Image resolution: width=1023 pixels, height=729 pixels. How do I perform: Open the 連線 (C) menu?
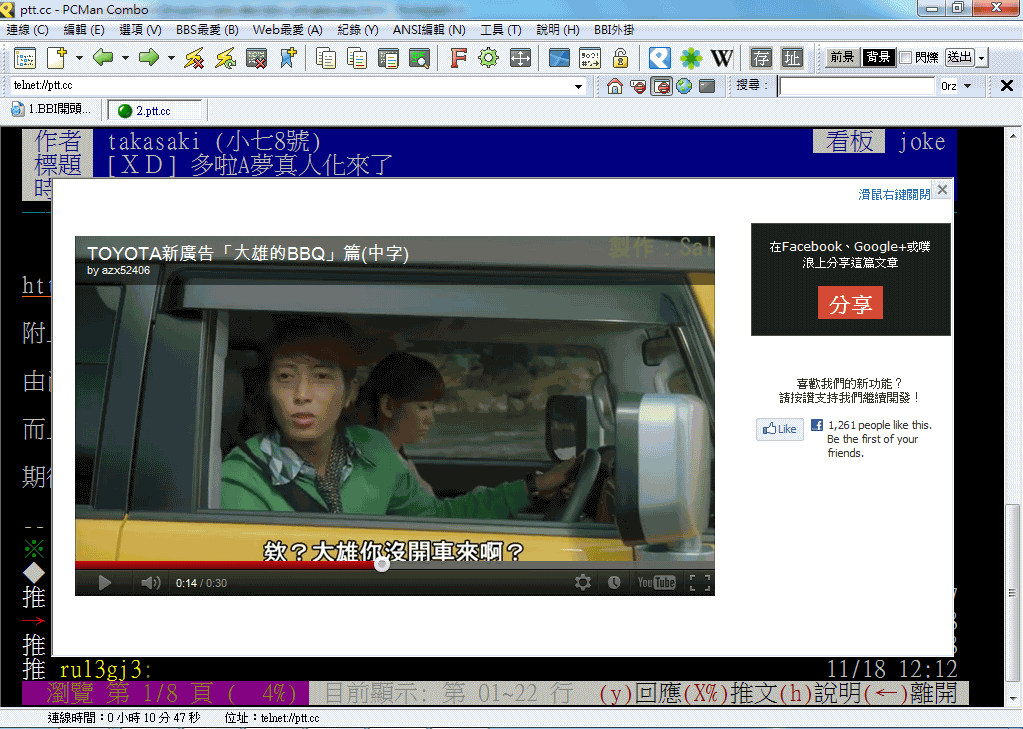point(27,30)
